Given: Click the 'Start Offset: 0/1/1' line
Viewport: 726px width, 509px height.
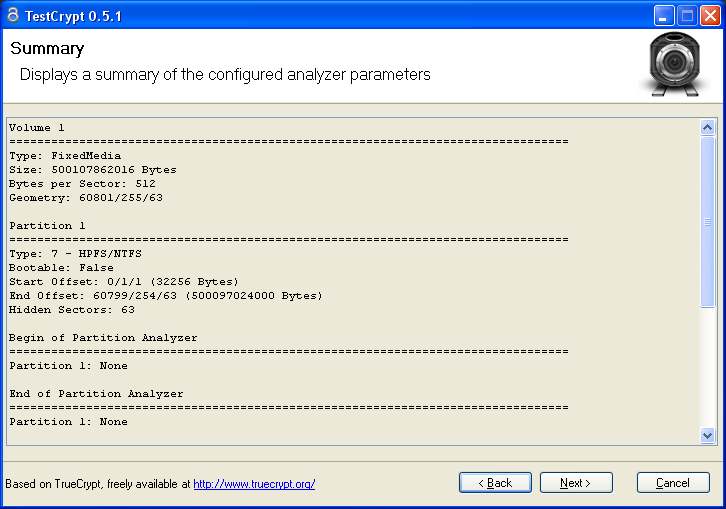Looking at the screenshot, I should (124, 282).
